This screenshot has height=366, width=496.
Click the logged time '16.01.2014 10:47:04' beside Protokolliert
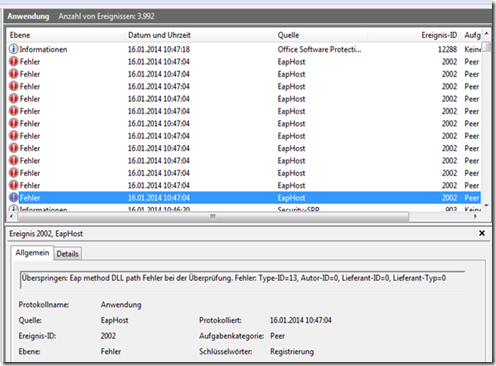[301, 320]
